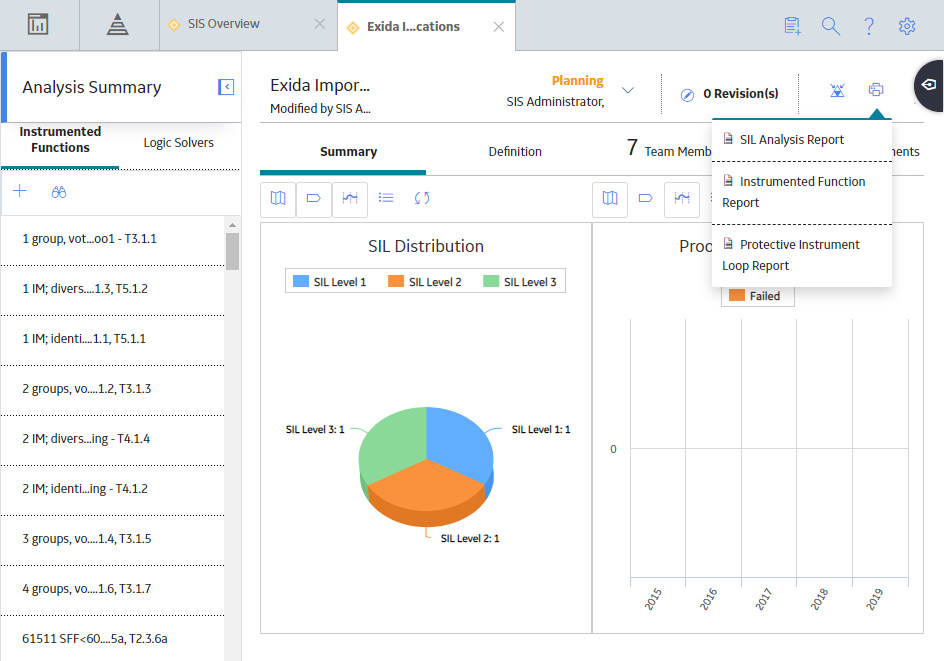Click the chart marker icon in right chart toolbar
Screen dimensions: 944x661
coord(682,199)
